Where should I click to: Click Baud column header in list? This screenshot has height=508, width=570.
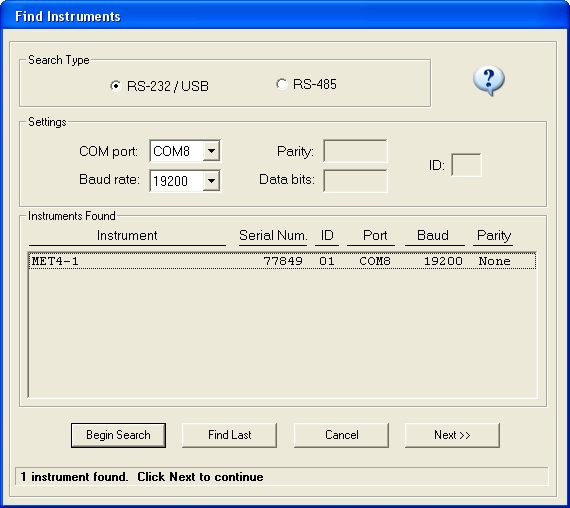[433, 236]
